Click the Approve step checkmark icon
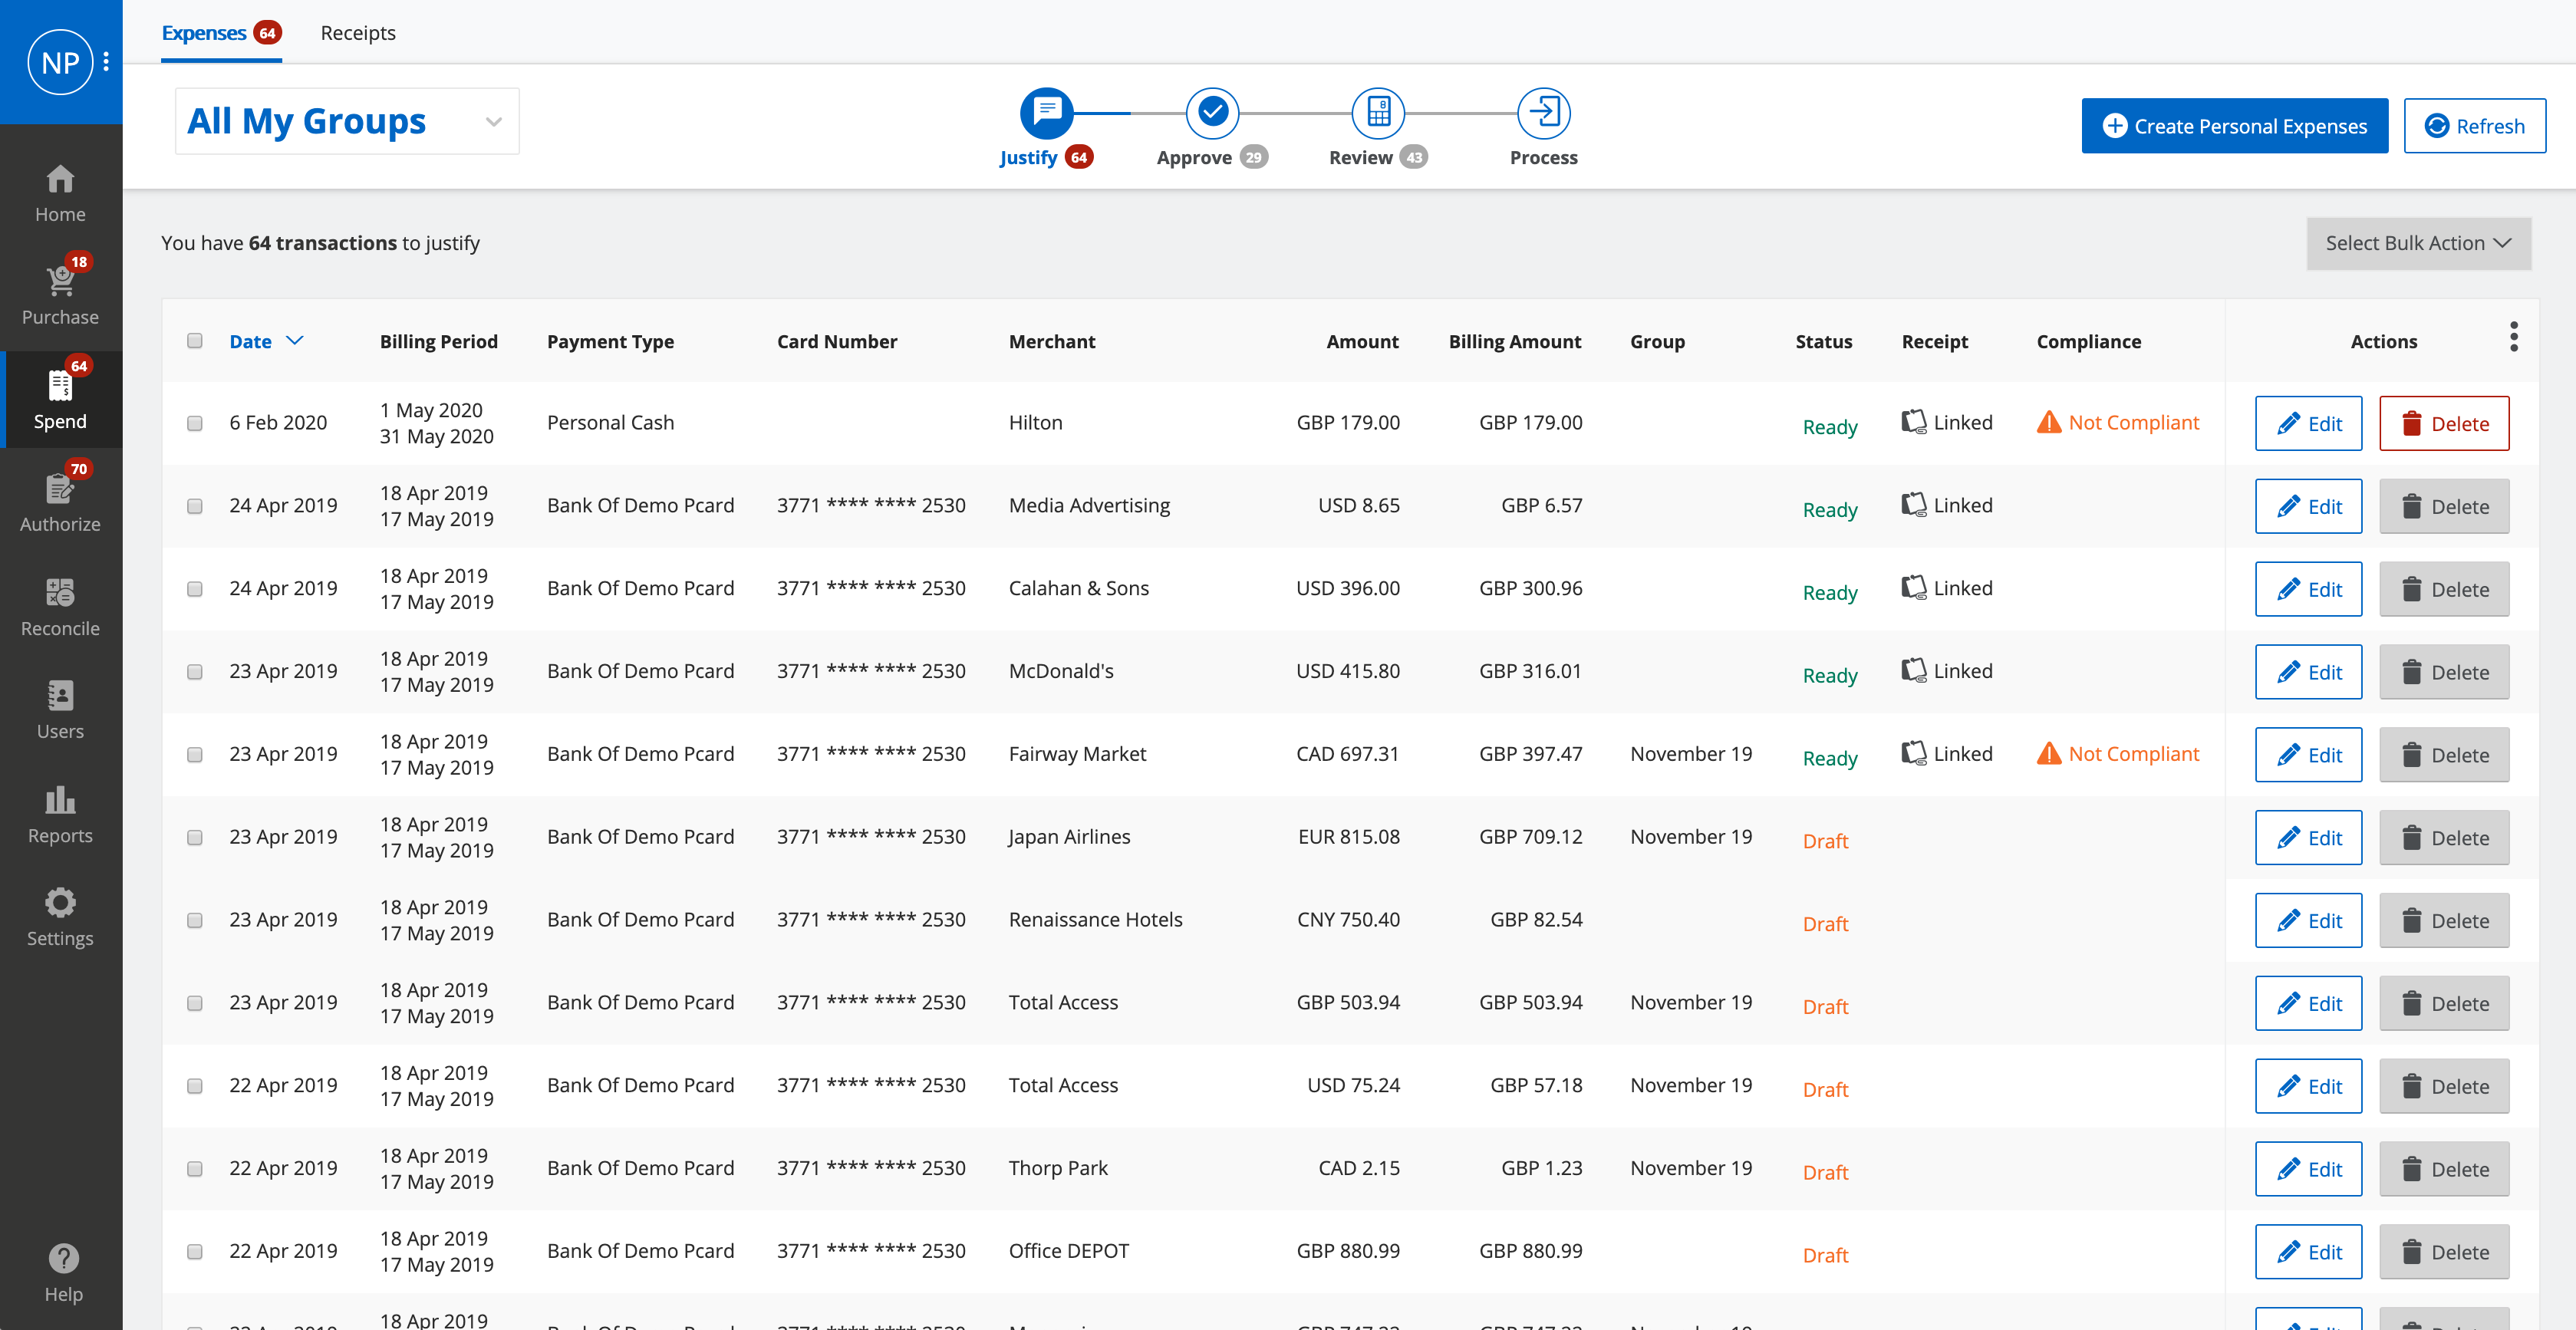The height and width of the screenshot is (1330, 2576). [x=1212, y=113]
